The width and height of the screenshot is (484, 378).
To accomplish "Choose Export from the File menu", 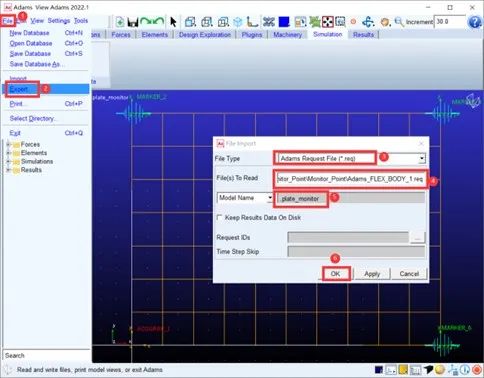I will pyautogui.click(x=46, y=89).
